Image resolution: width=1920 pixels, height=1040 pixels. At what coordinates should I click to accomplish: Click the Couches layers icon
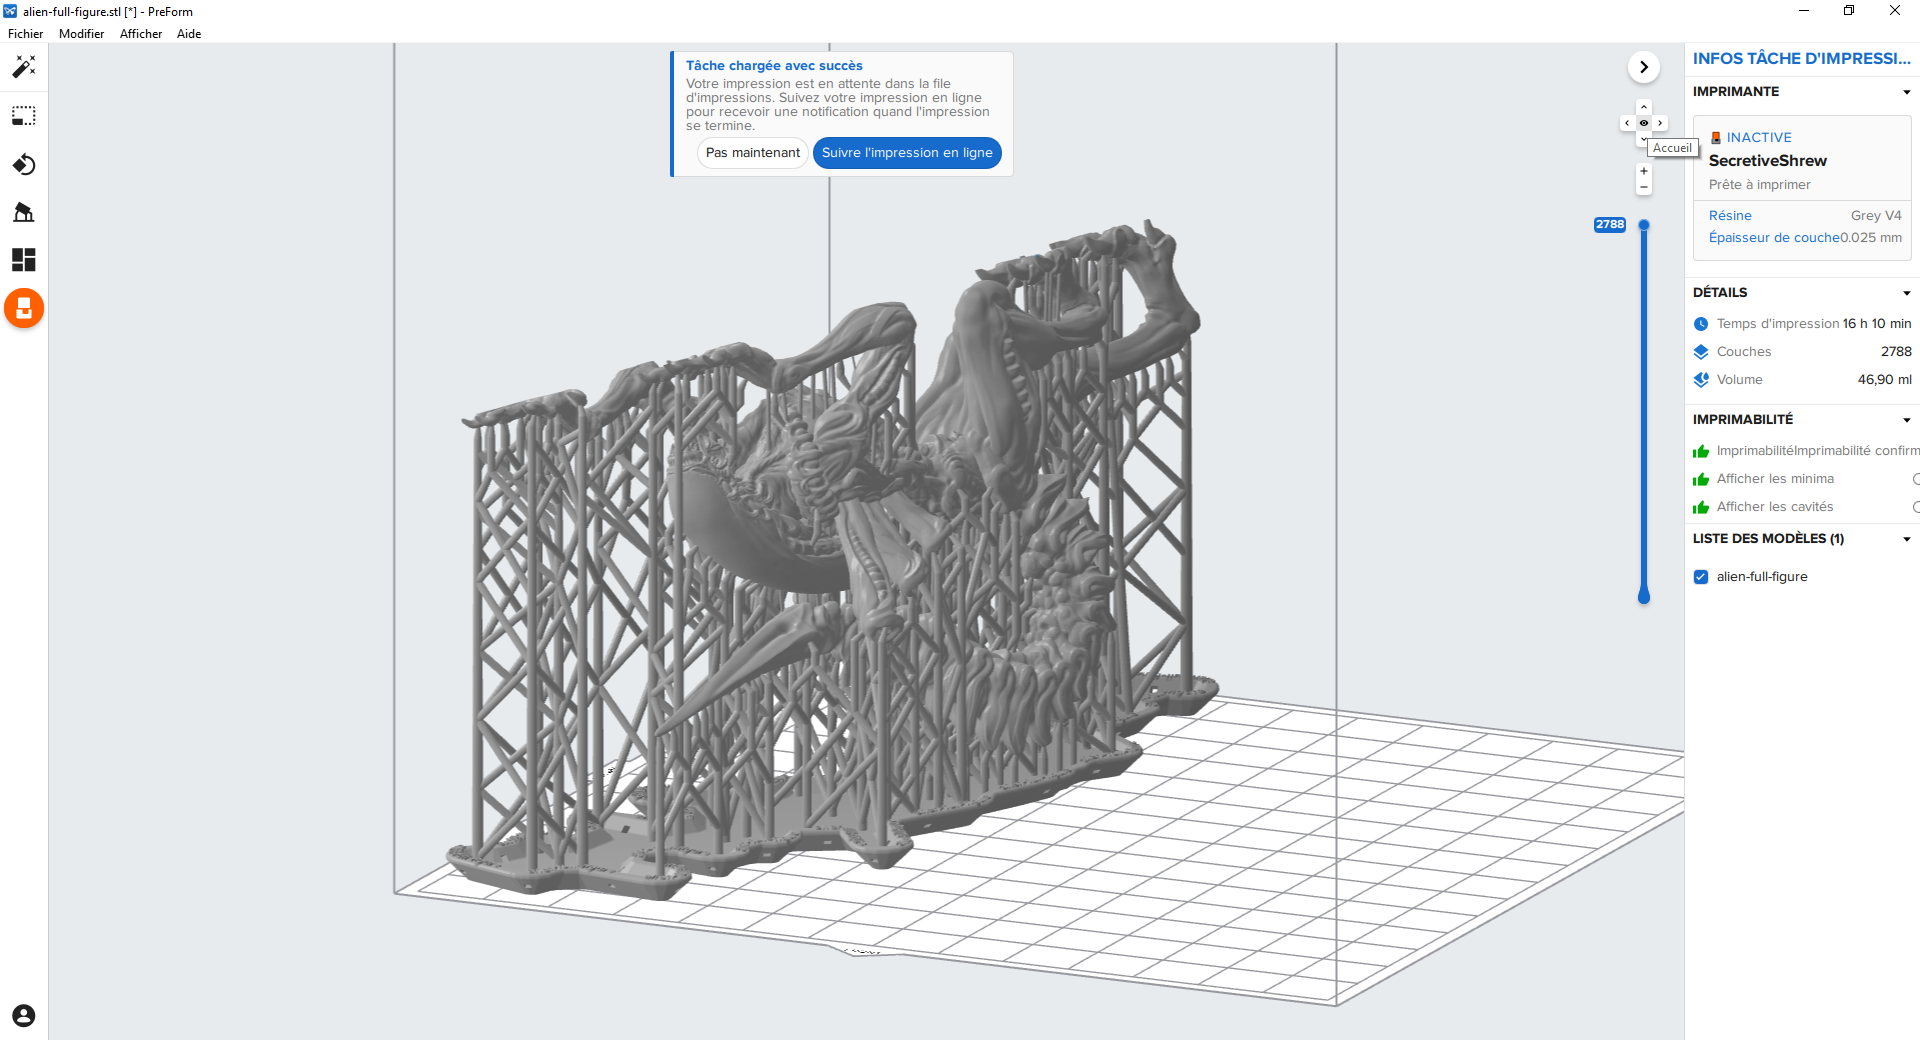click(1701, 352)
